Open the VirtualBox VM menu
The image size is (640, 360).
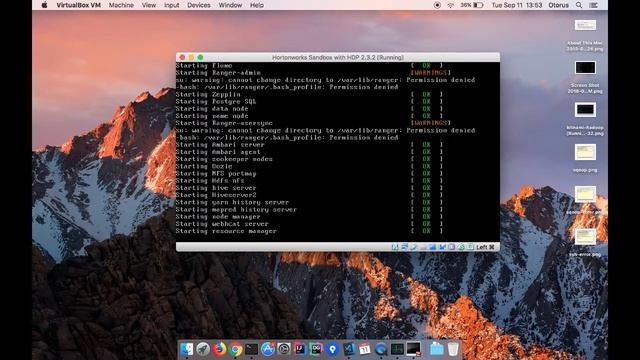[x=78, y=5]
